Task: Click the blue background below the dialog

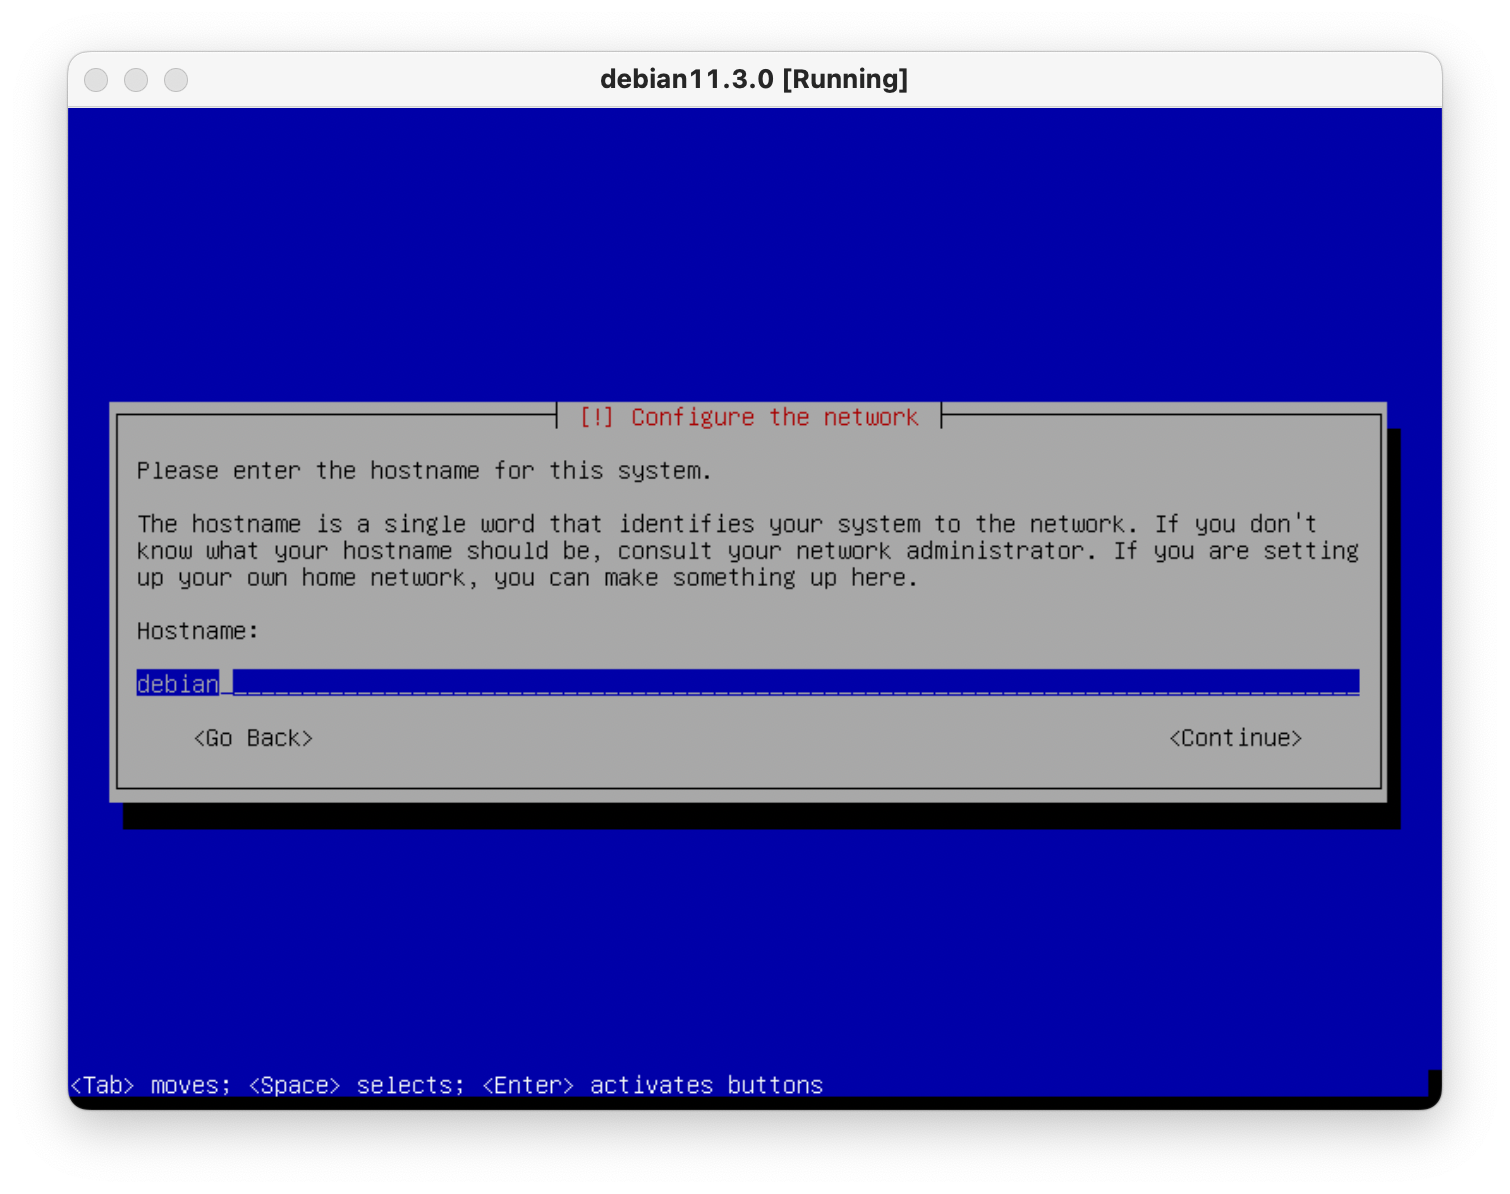Action: pos(754,950)
